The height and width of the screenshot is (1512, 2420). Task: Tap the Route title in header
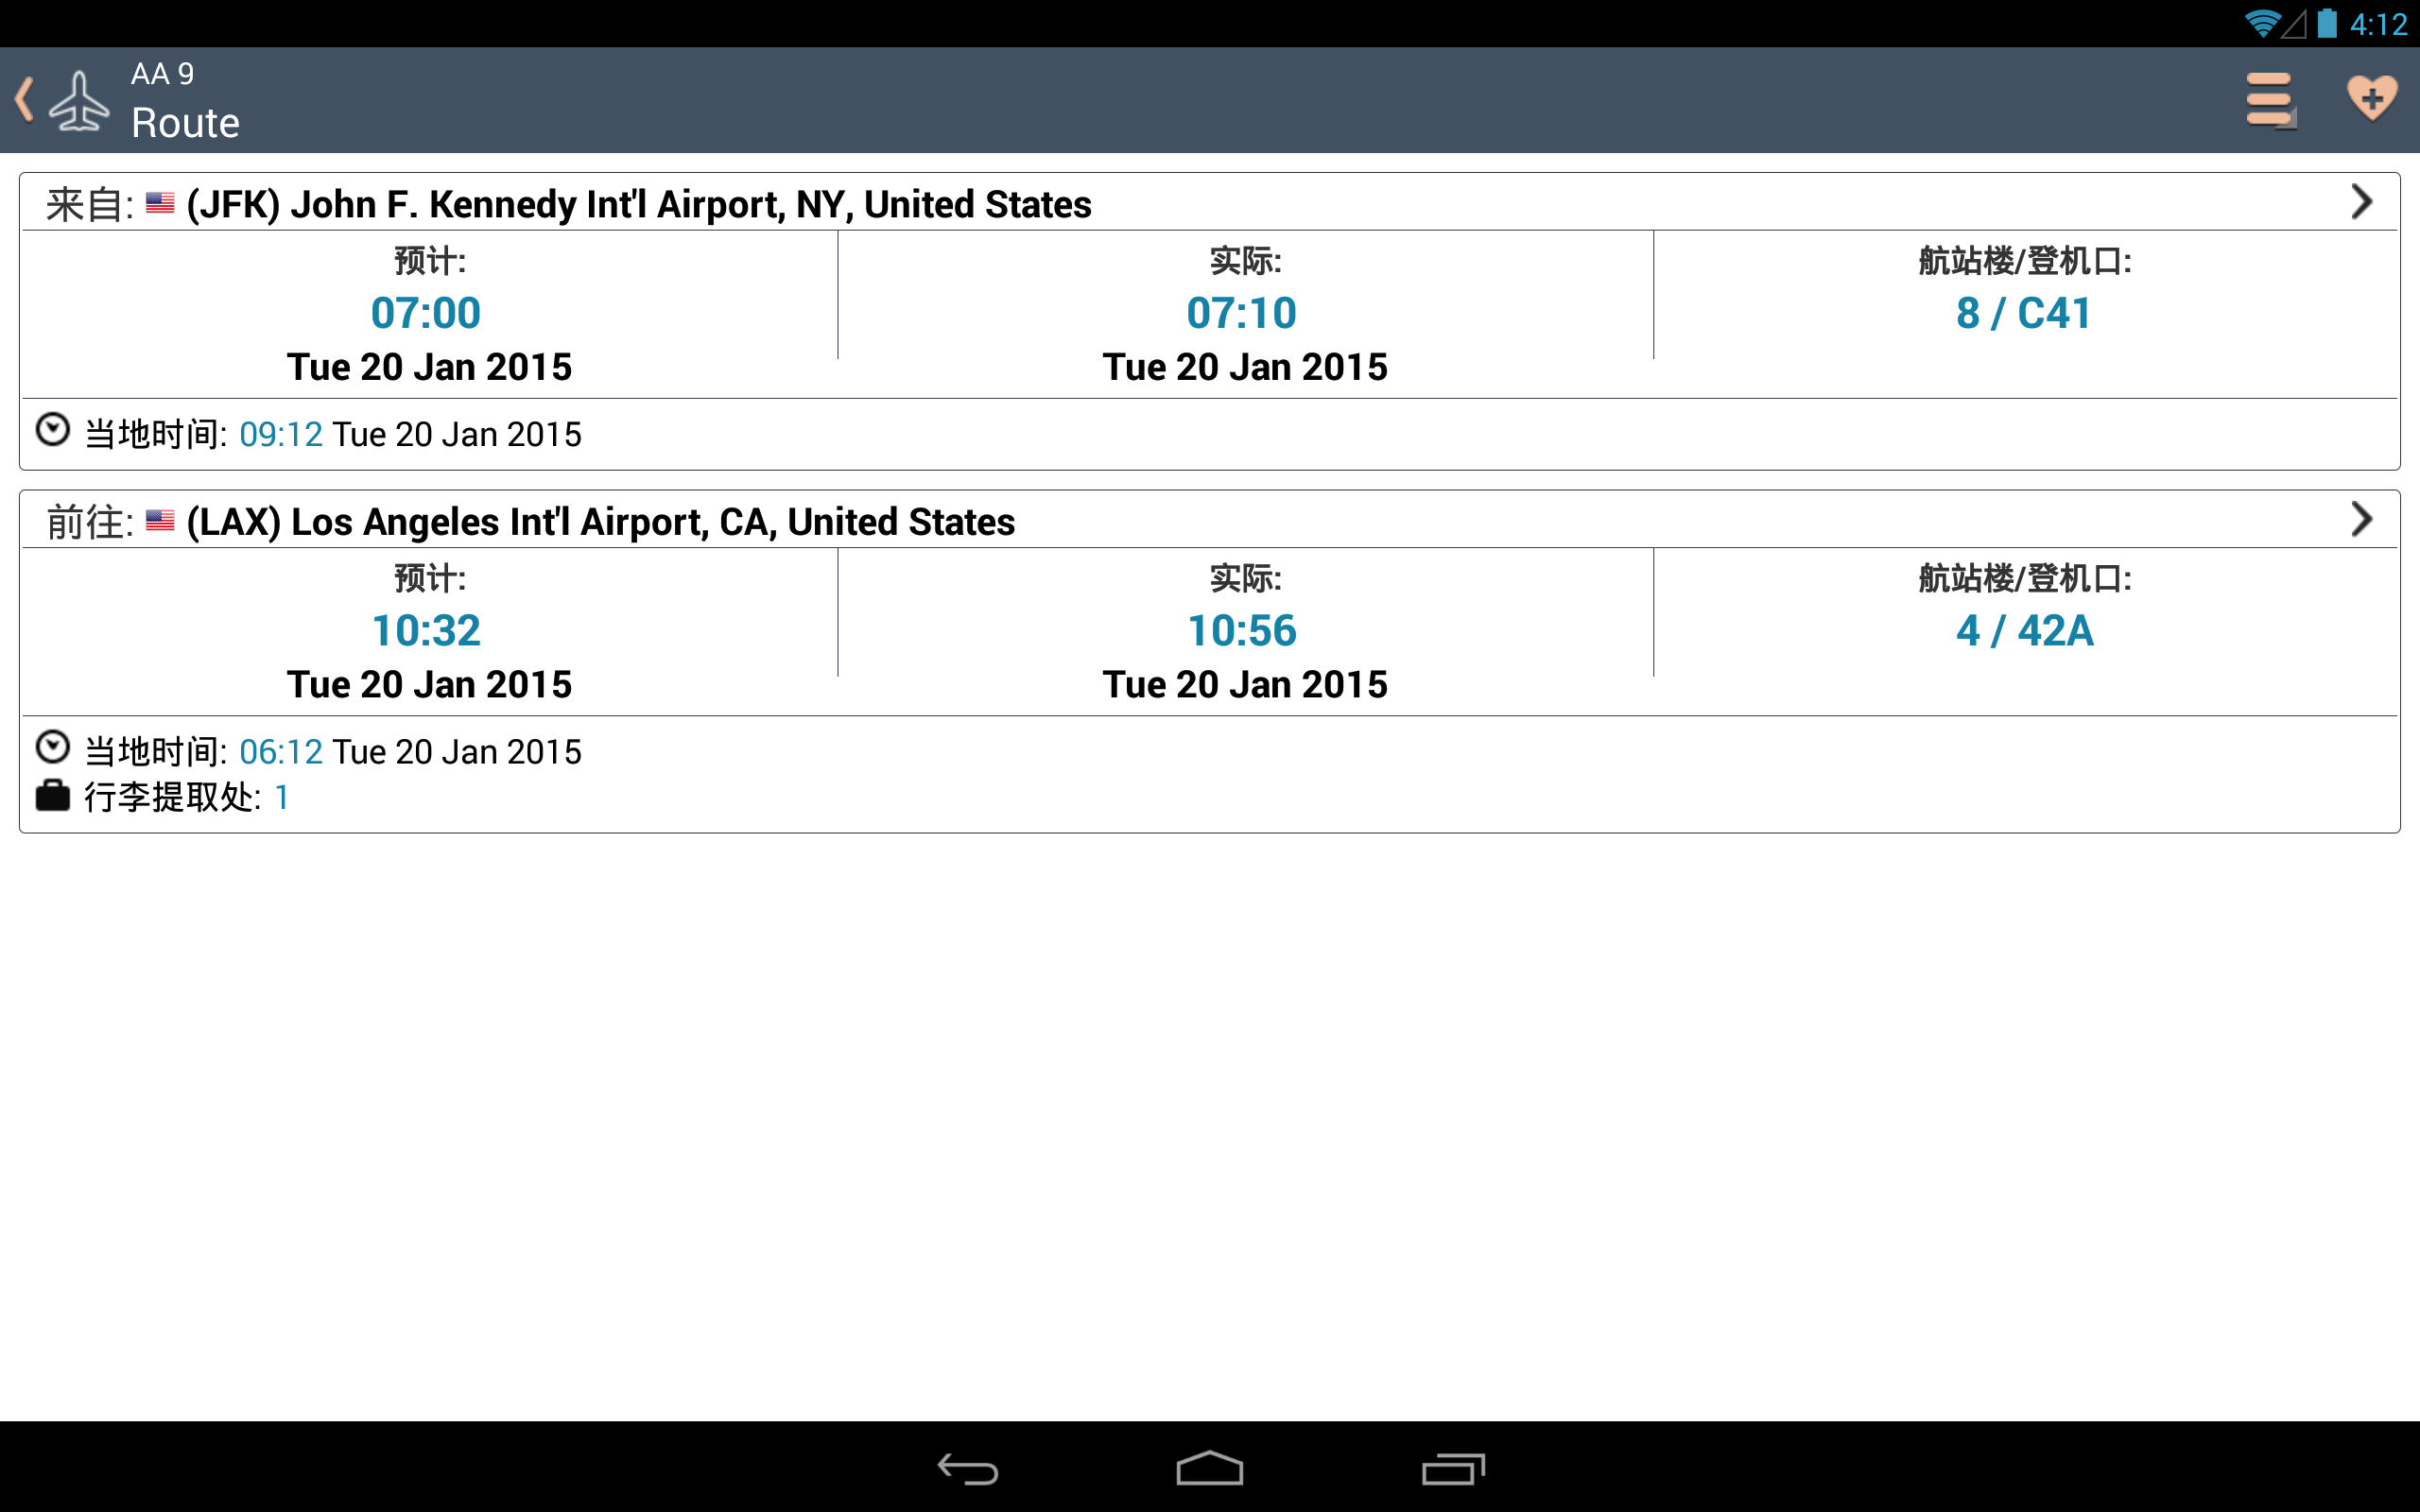tap(185, 123)
